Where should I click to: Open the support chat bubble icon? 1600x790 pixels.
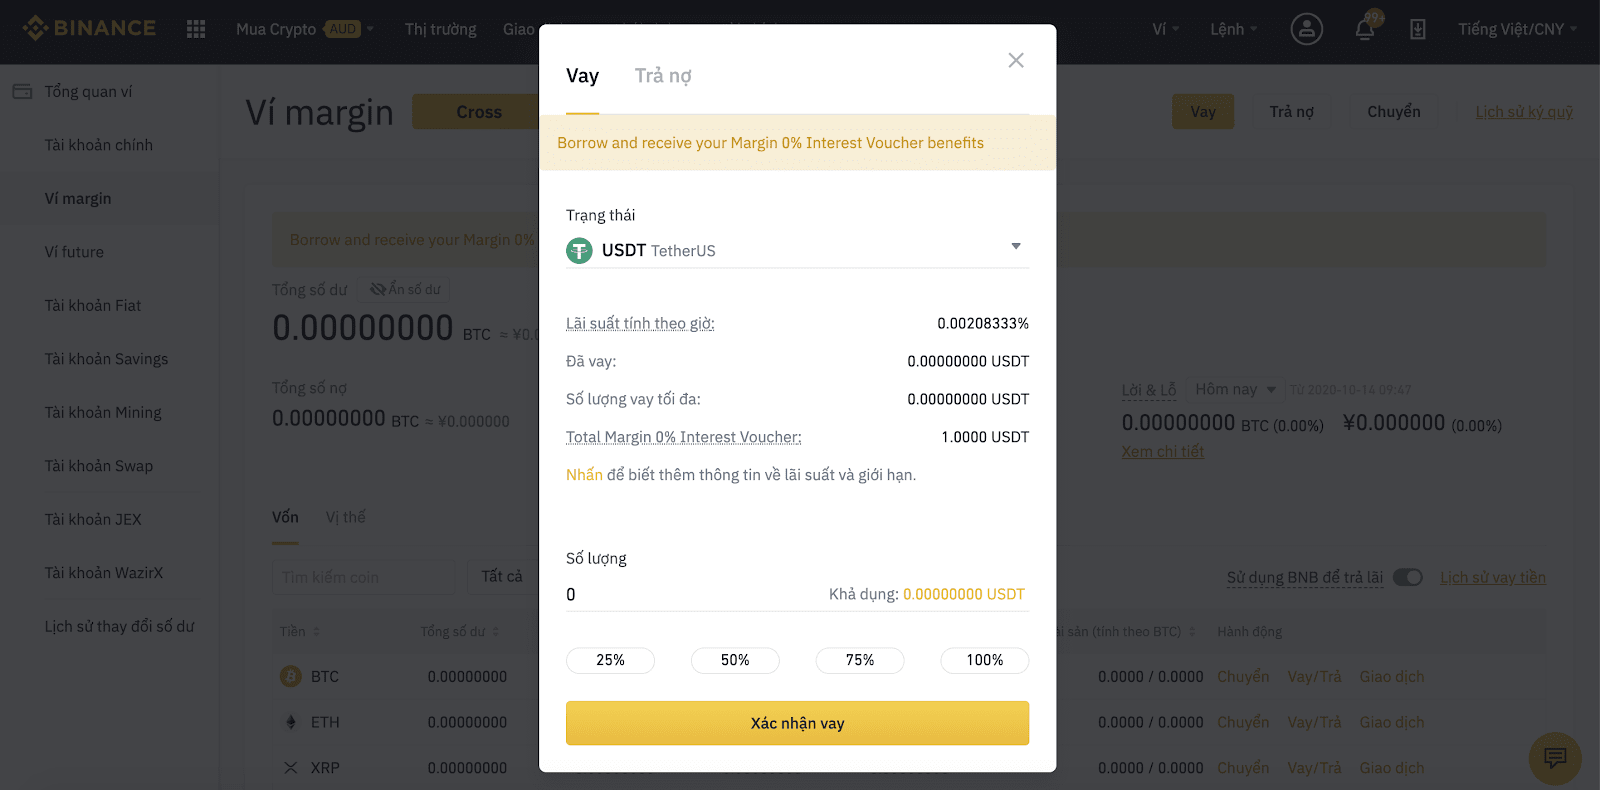(x=1555, y=758)
